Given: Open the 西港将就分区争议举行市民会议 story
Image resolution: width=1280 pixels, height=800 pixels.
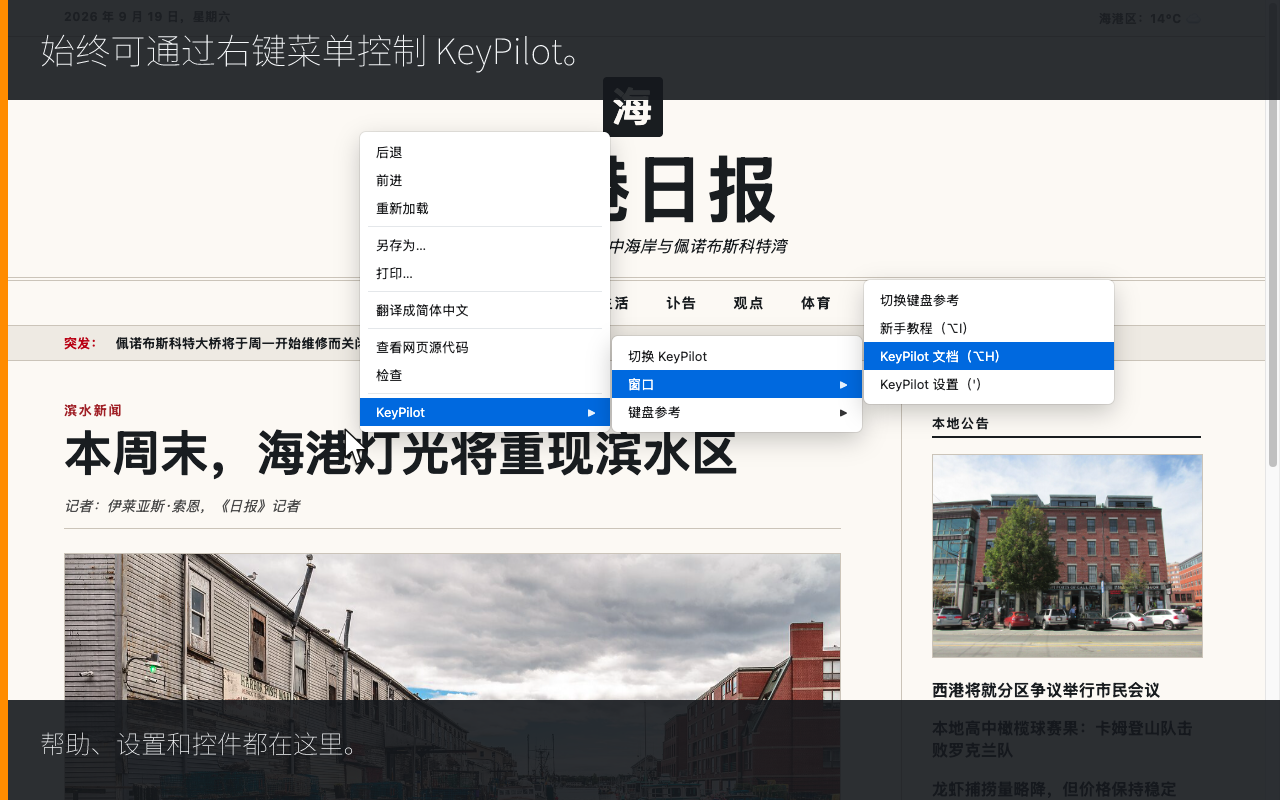Looking at the screenshot, I should tap(1046, 691).
